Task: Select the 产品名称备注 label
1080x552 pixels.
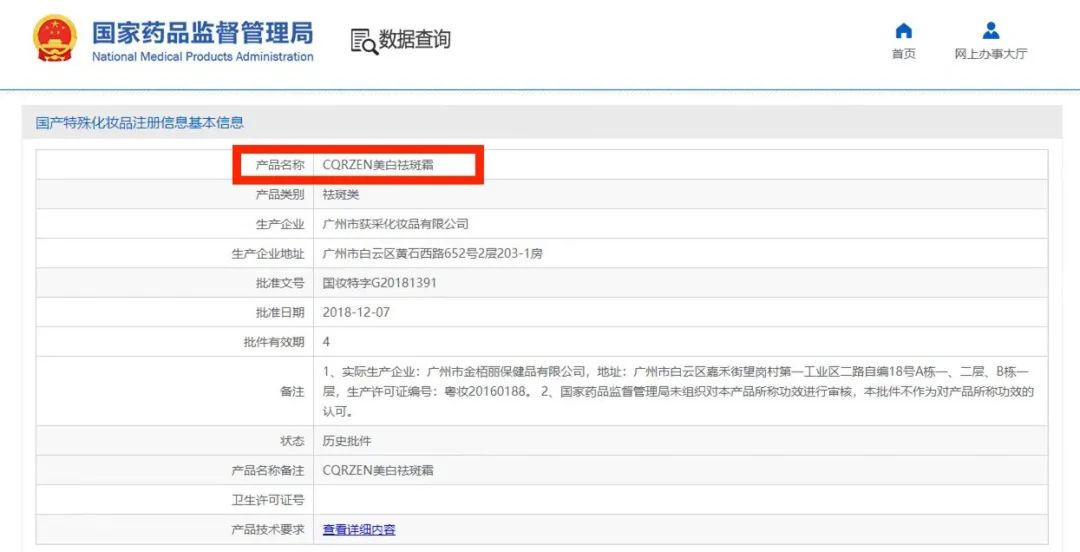Action: [x=268, y=471]
